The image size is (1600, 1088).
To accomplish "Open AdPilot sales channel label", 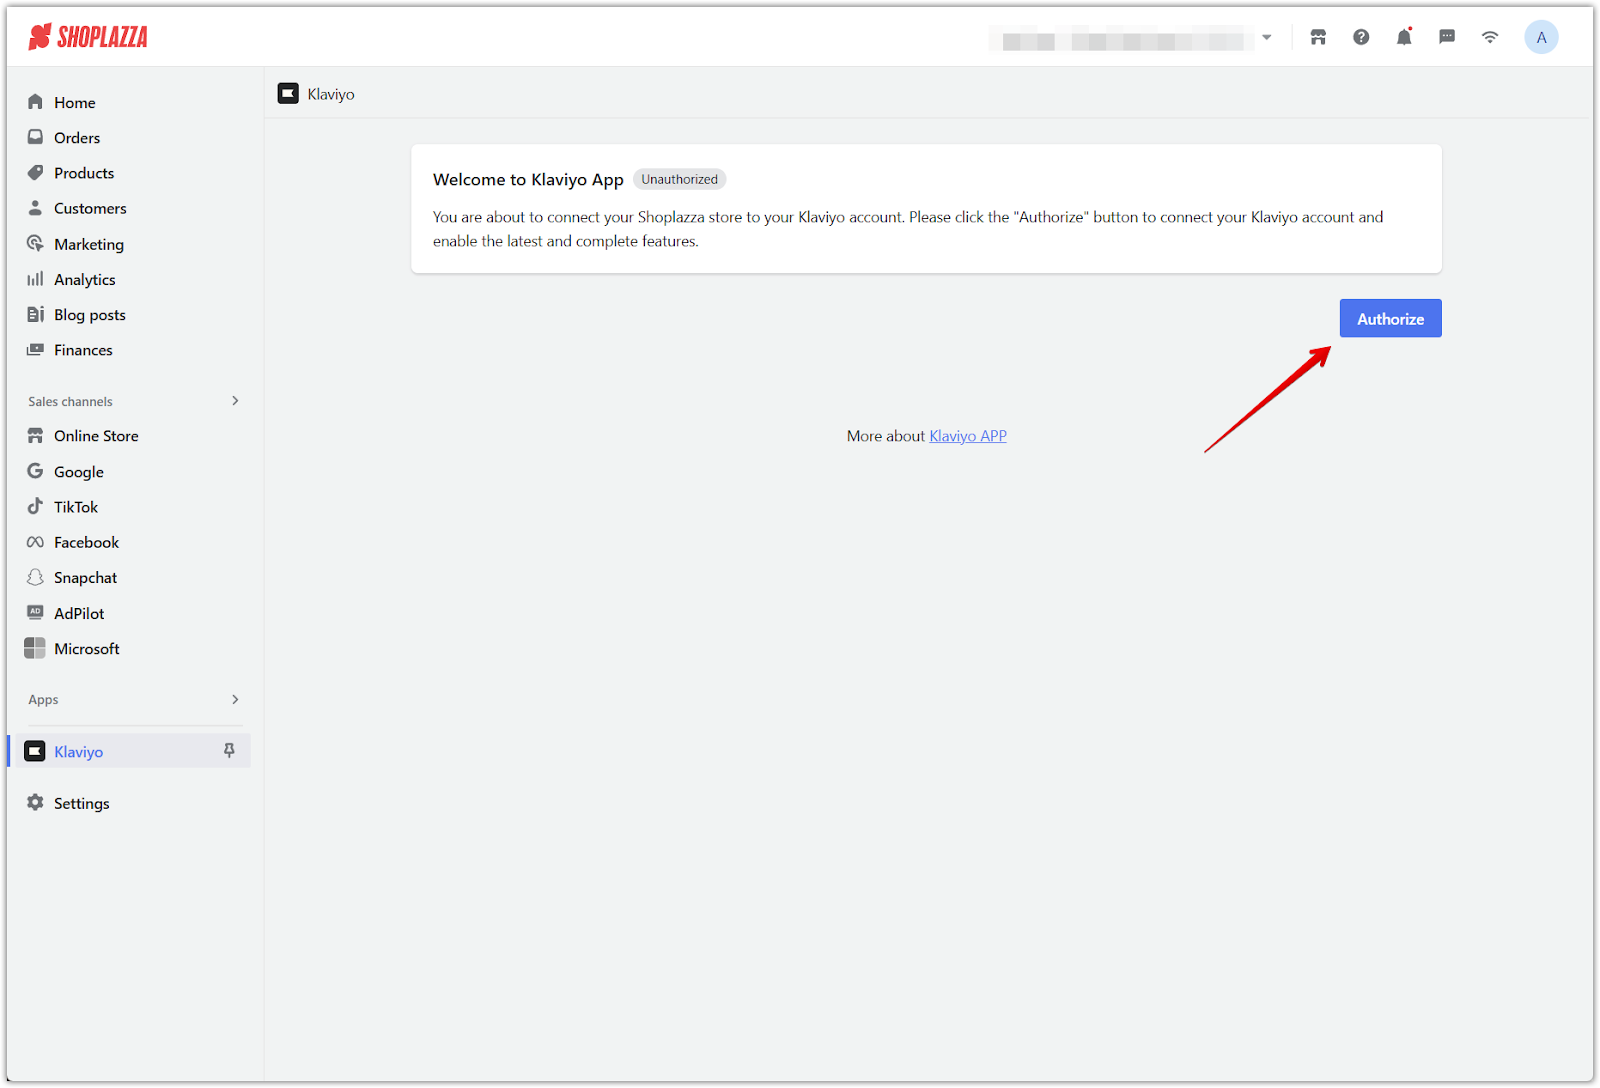I will click(79, 613).
